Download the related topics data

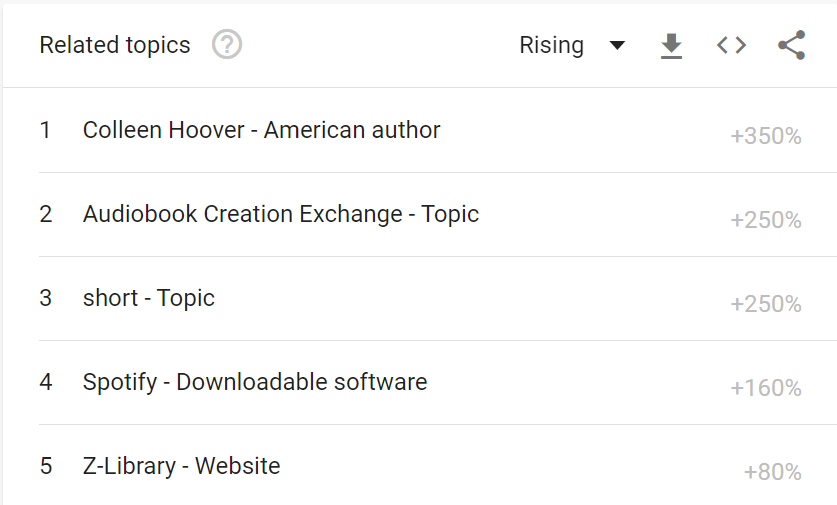671,45
